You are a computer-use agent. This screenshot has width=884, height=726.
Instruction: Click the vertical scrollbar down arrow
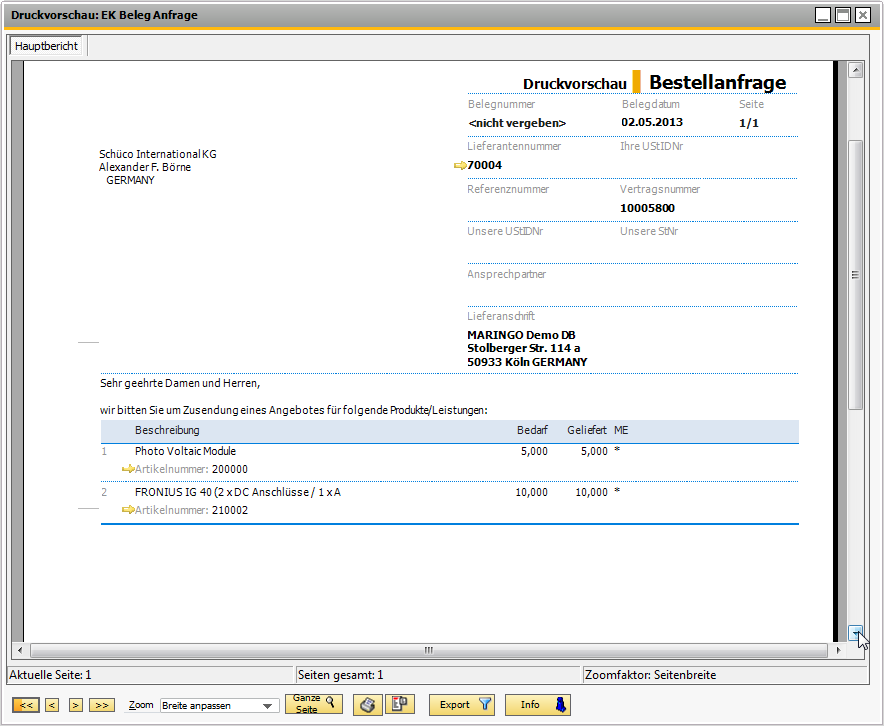click(855, 632)
